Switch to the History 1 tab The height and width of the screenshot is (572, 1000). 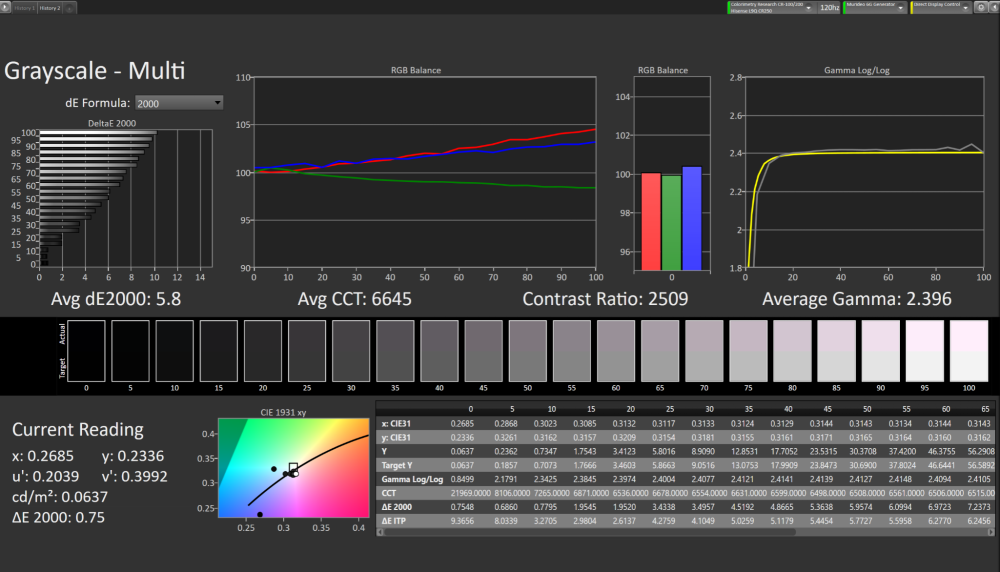[x=24, y=8]
